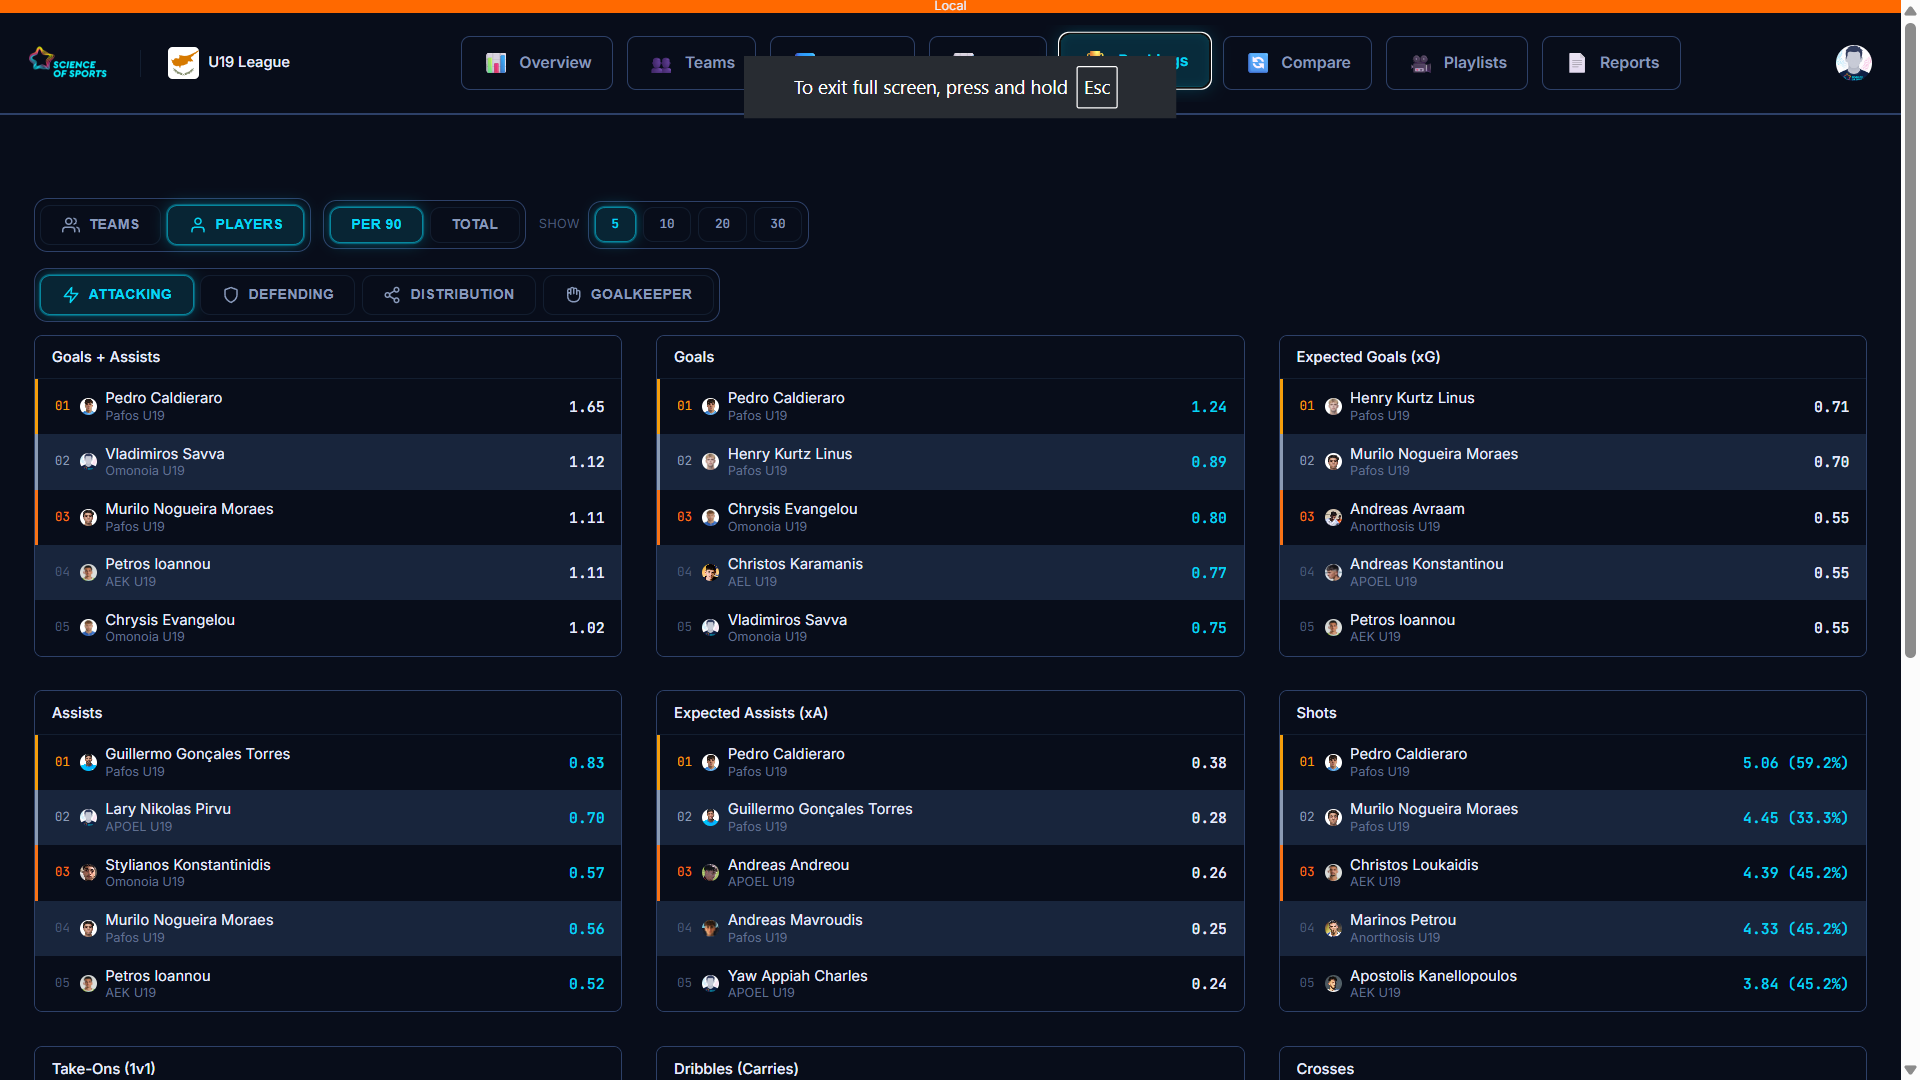Open Pedro Caldieraro in Goals + Assists

point(328,406)
